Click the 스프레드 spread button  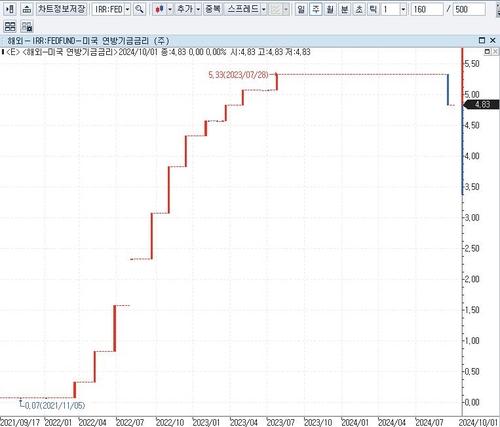242,9
